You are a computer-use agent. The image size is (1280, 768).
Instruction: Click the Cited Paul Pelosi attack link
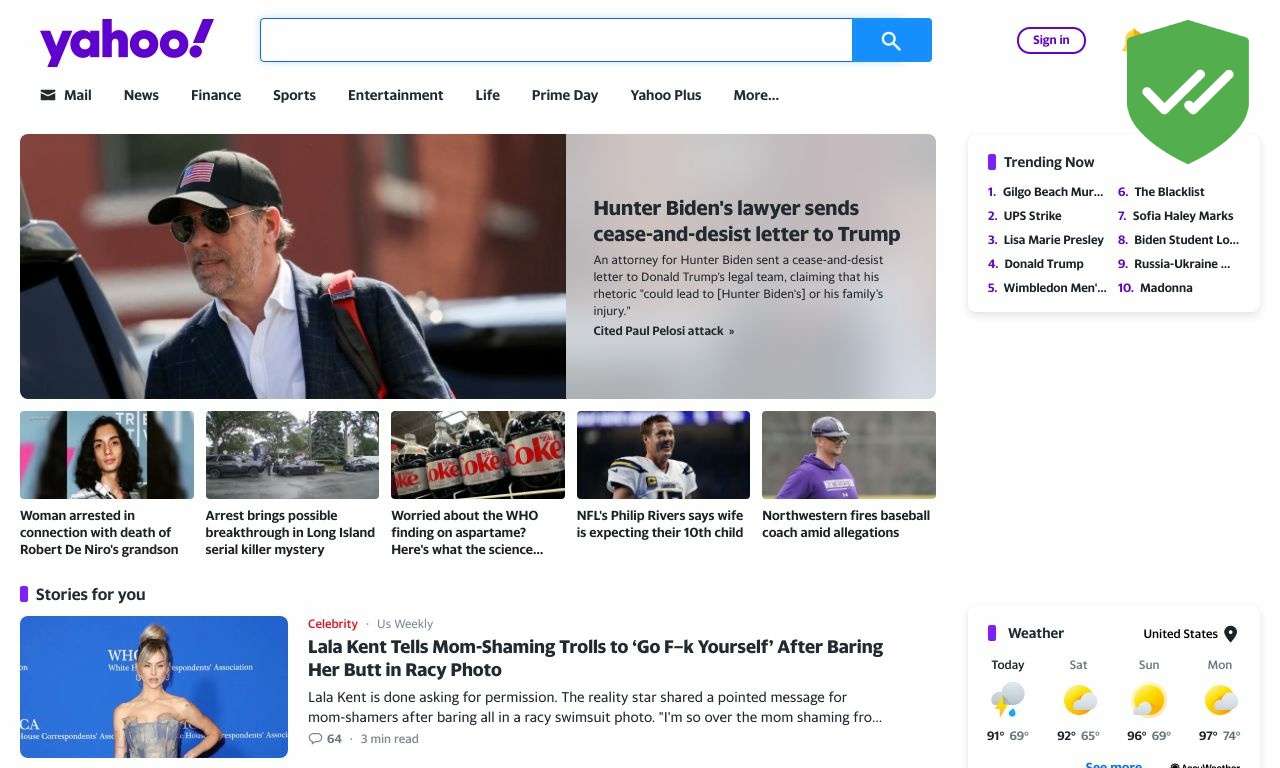(x=664, y=331)
